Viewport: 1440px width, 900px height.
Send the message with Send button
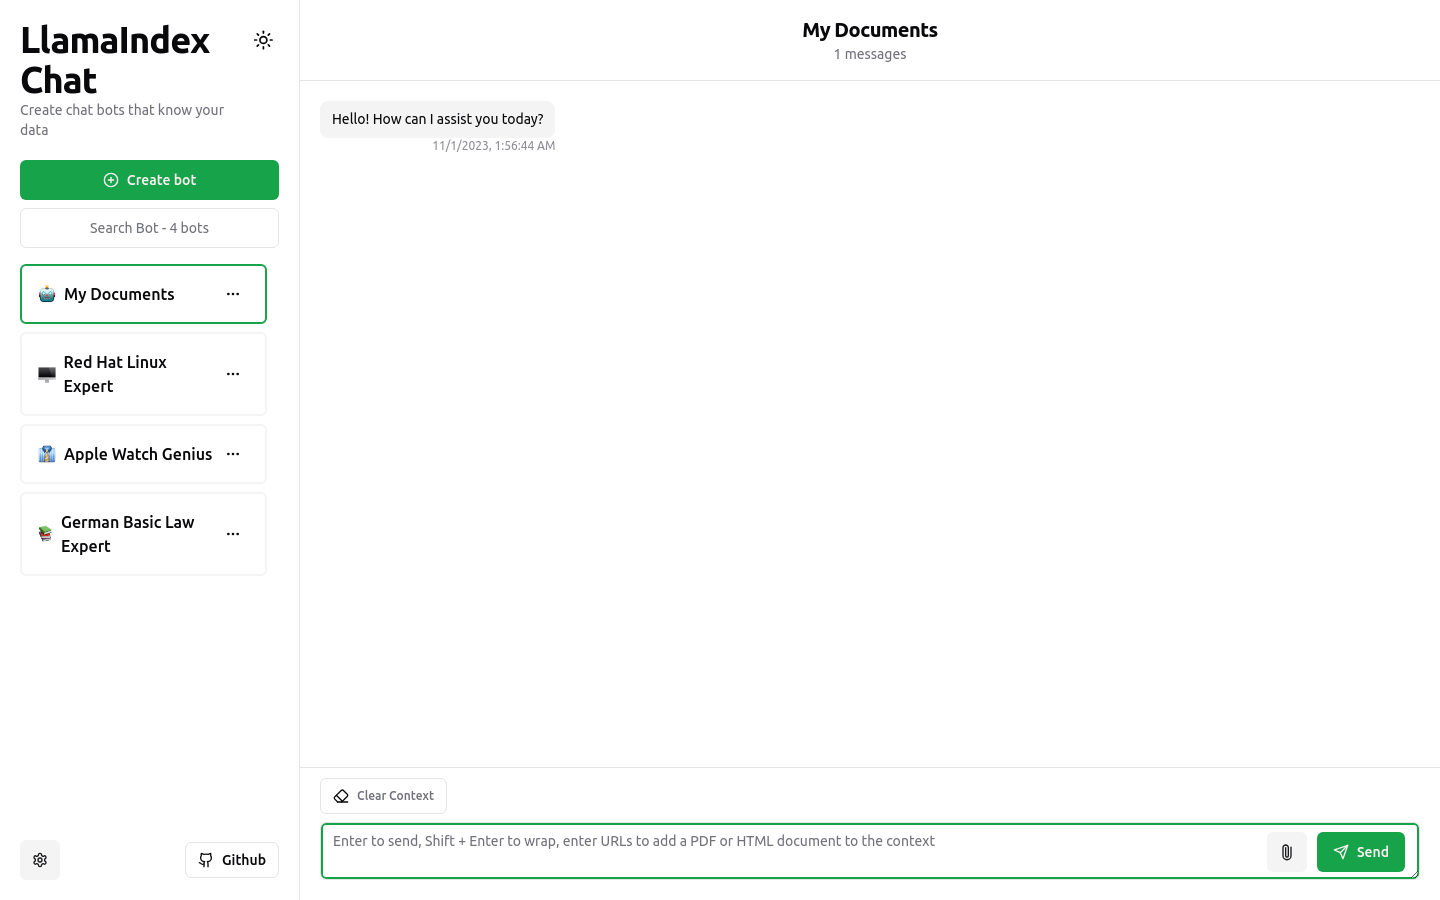[x=1361, y=852]
